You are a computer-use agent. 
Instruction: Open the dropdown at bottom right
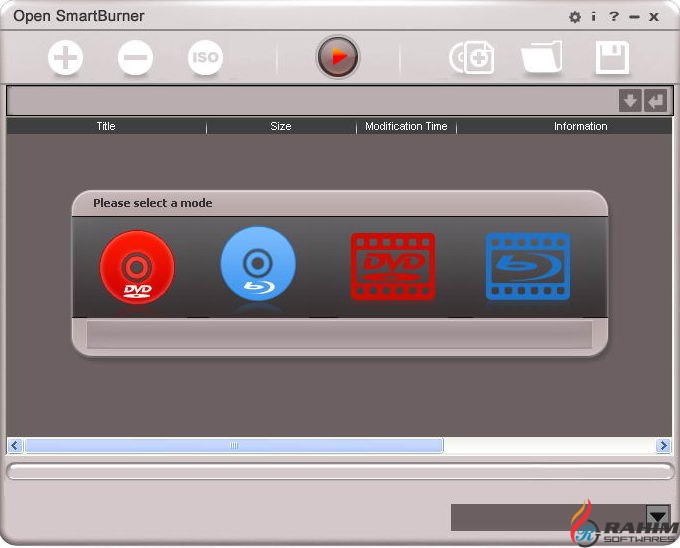coord(658,516)
